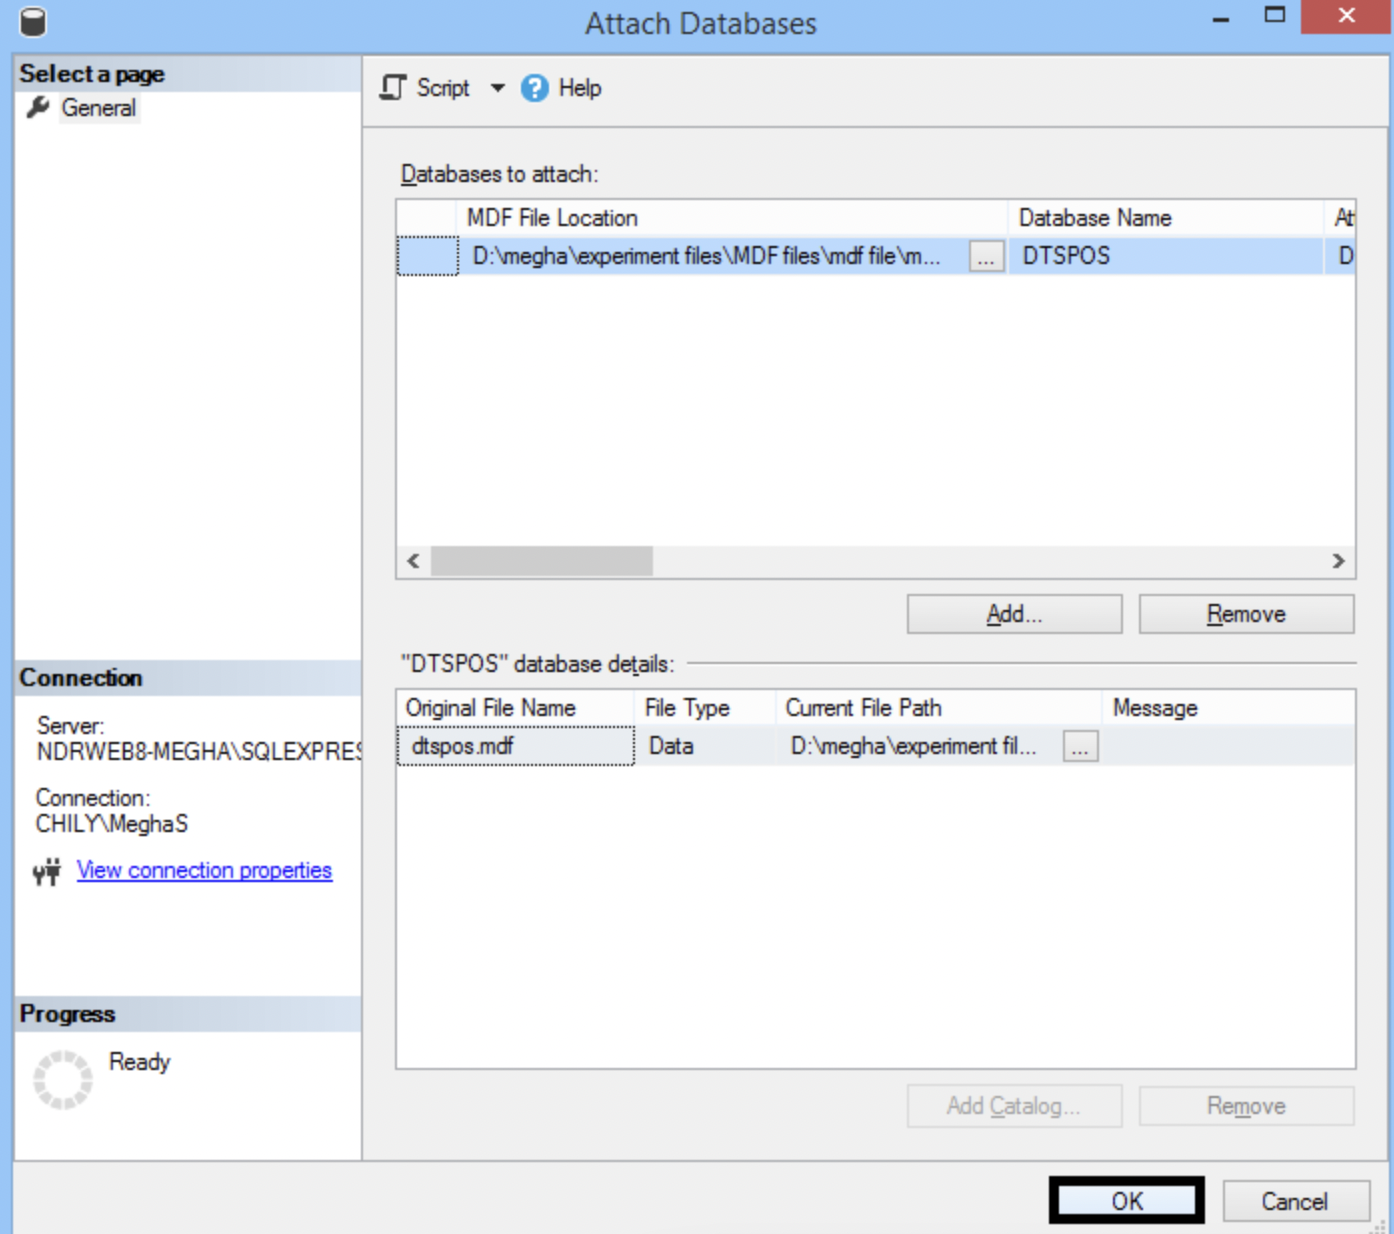Click the blue Help question icon
Viewport: 1394px width, 1234px height.
535,88
